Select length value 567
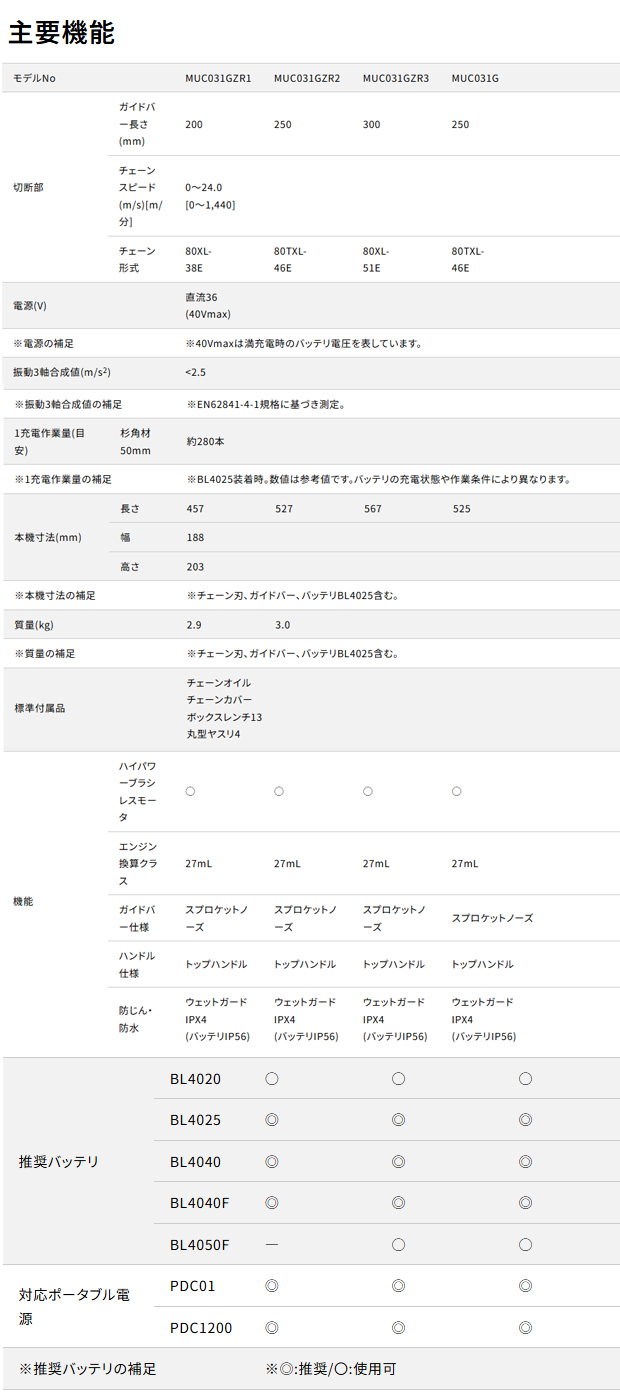This screenshot has width=620, height=1400. 372,508
